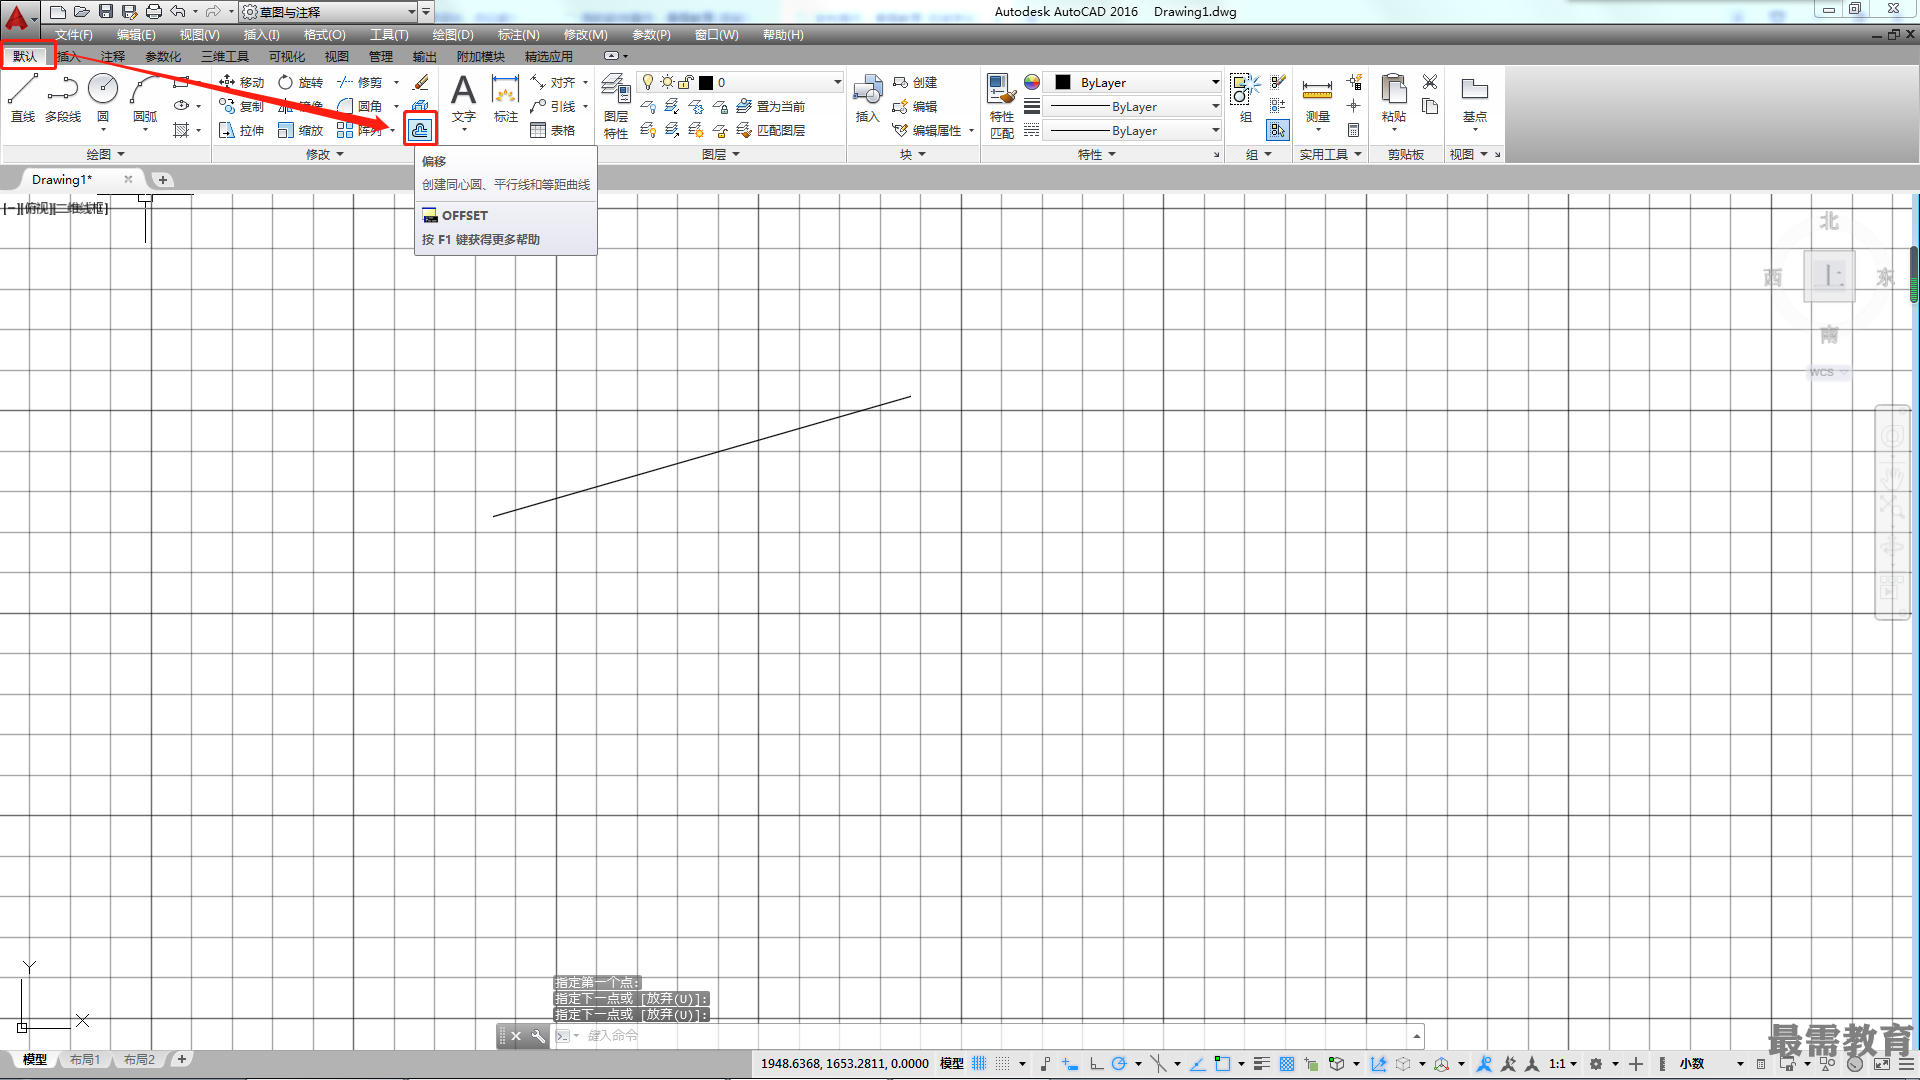The image size is (1920, 1080).
Task: Open the workspace dropdown 草图与注释
Action: (x=330, y=12)
